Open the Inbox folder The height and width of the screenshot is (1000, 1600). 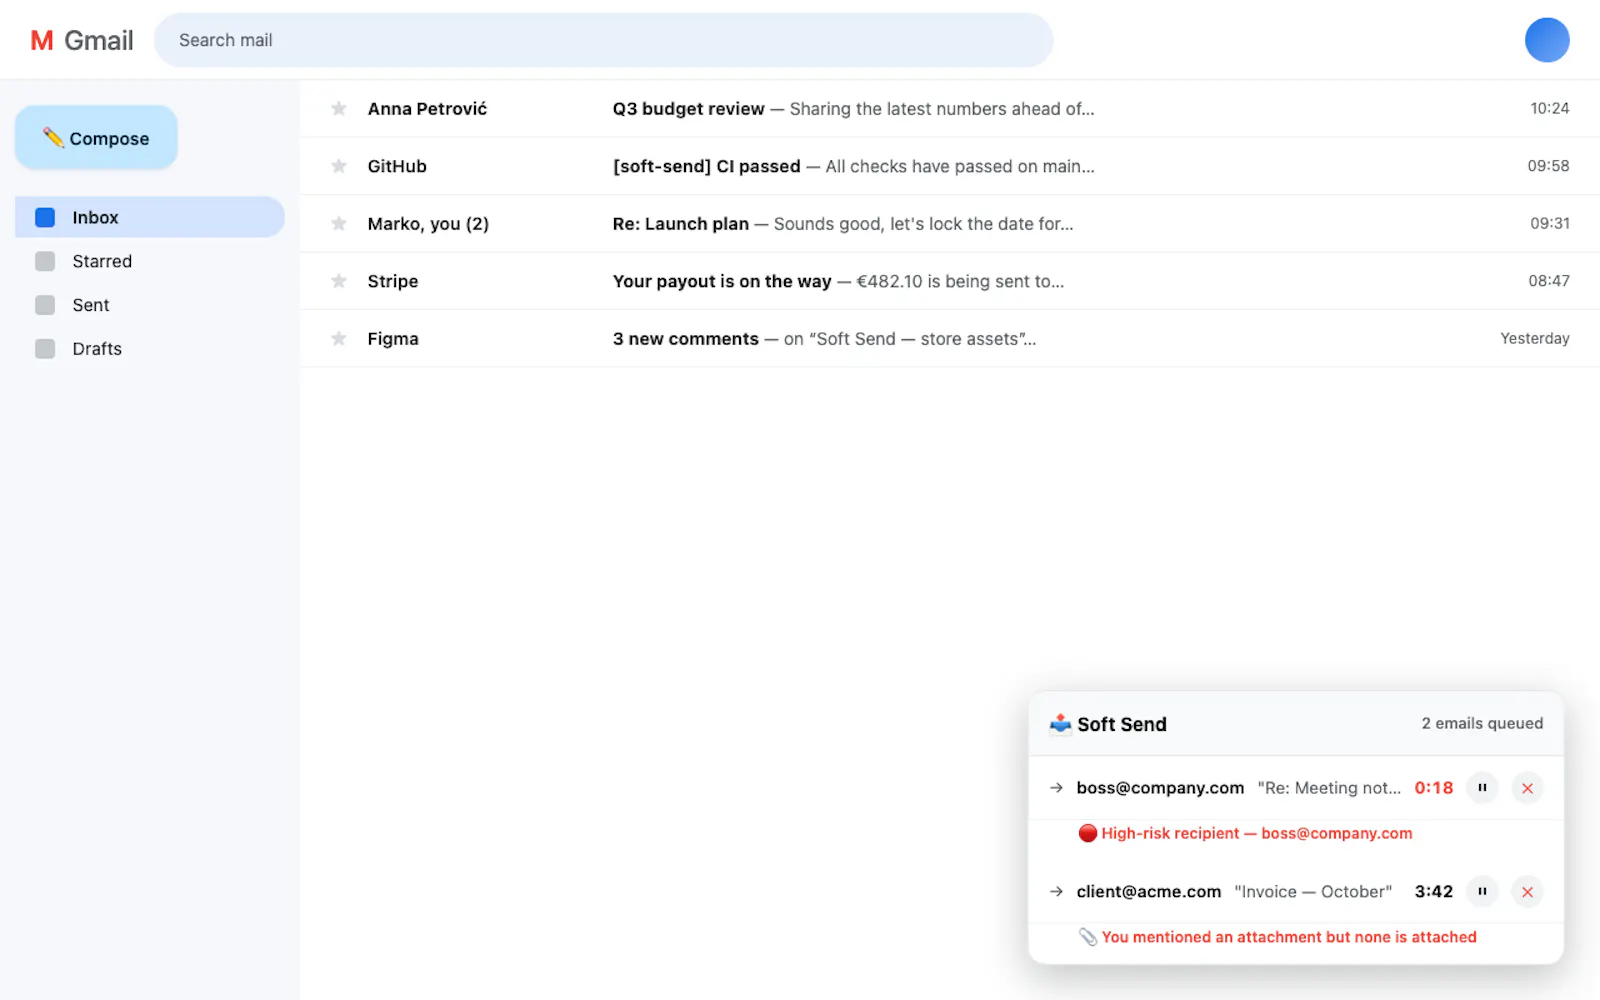(x=150, y=217)
